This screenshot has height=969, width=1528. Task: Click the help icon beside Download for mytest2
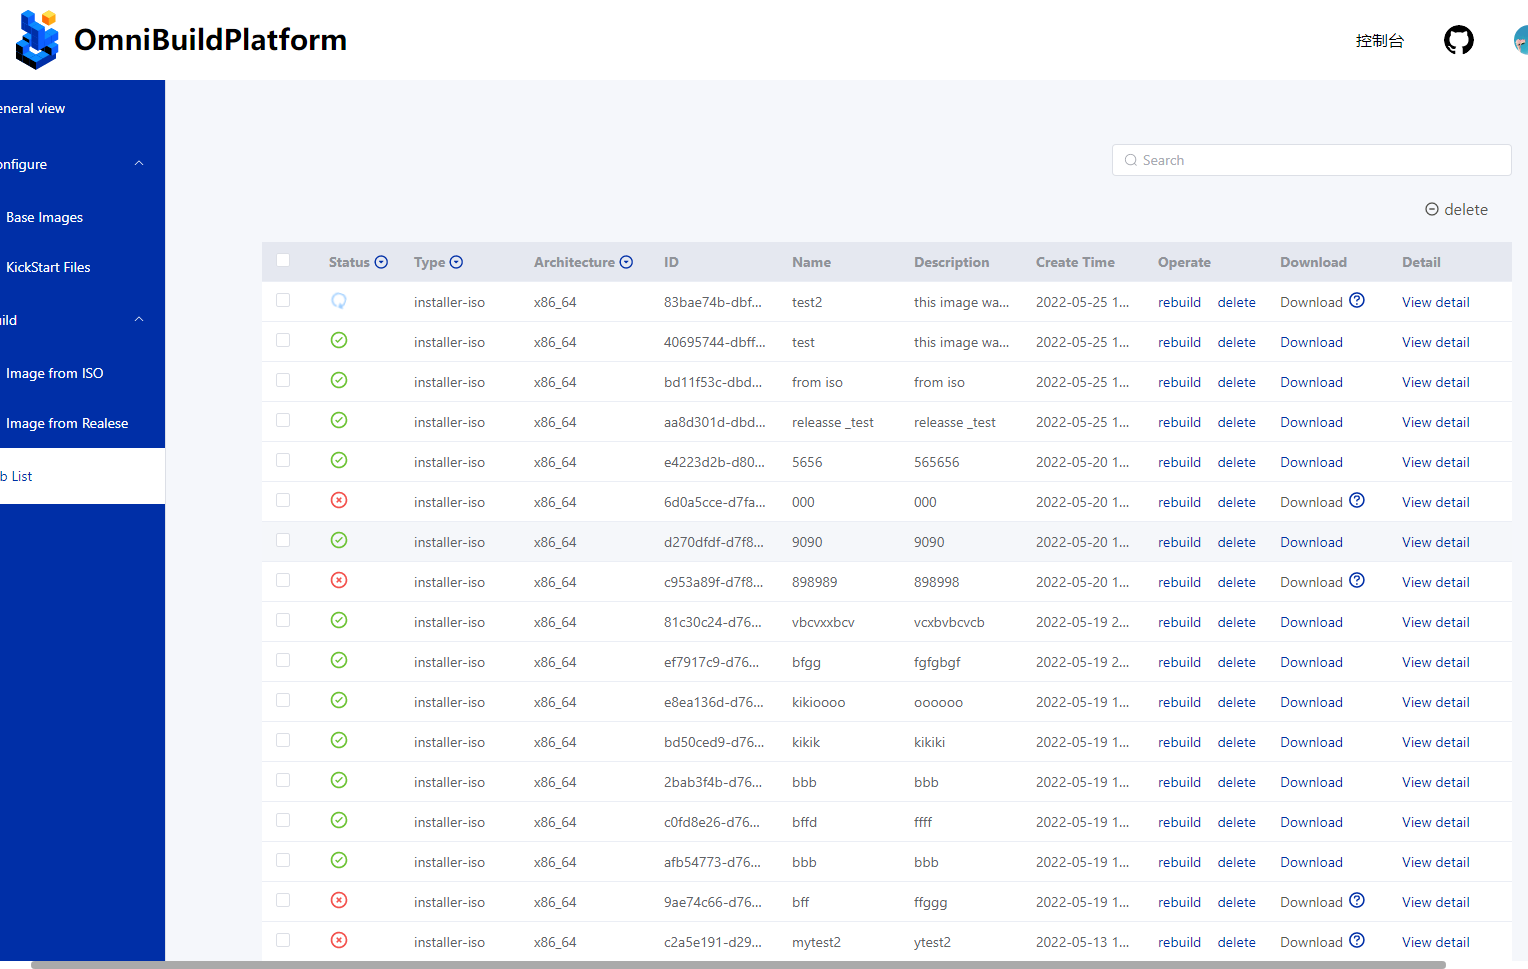tap(1357, 940)
